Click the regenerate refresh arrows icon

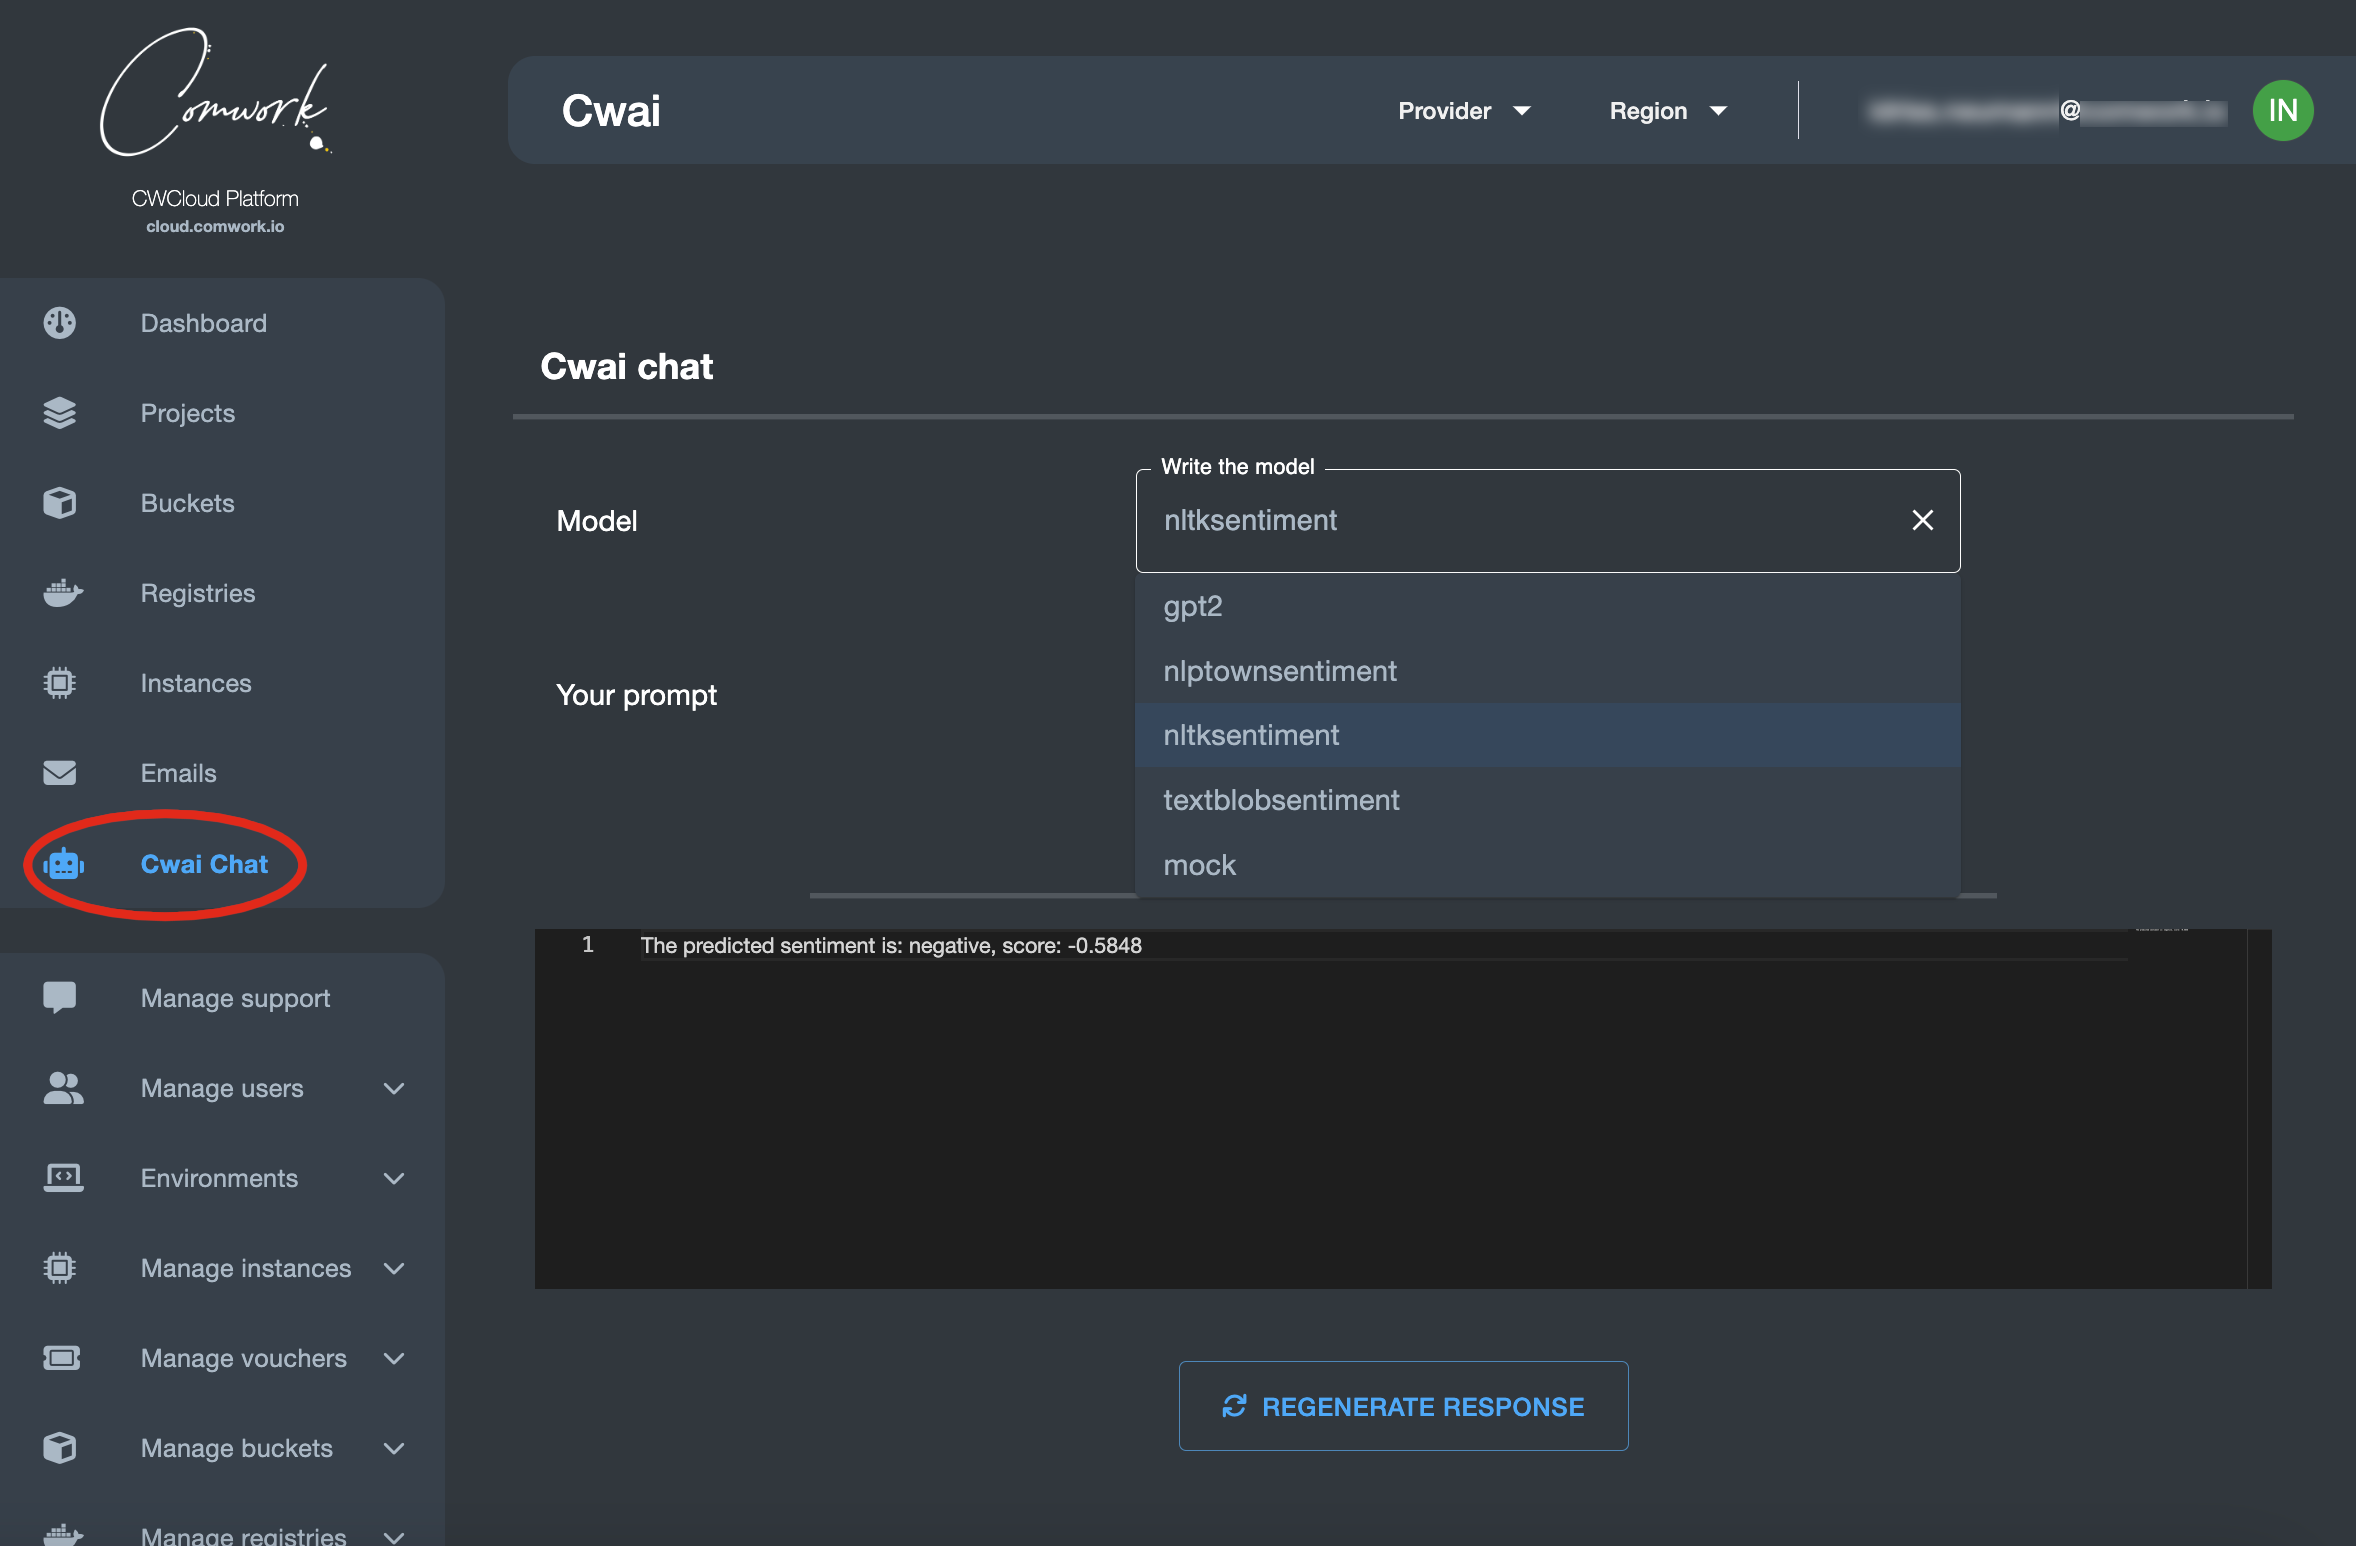[x=1234, y=1406]
